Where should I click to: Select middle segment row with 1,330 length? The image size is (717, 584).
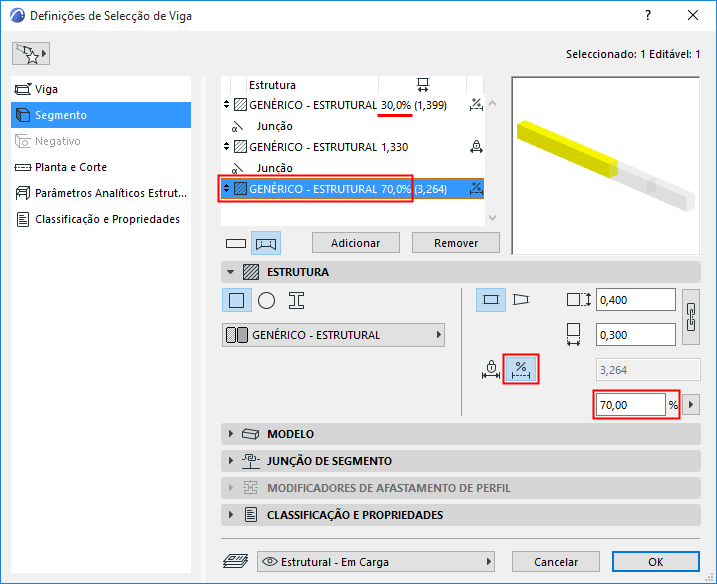click(352, 147)
